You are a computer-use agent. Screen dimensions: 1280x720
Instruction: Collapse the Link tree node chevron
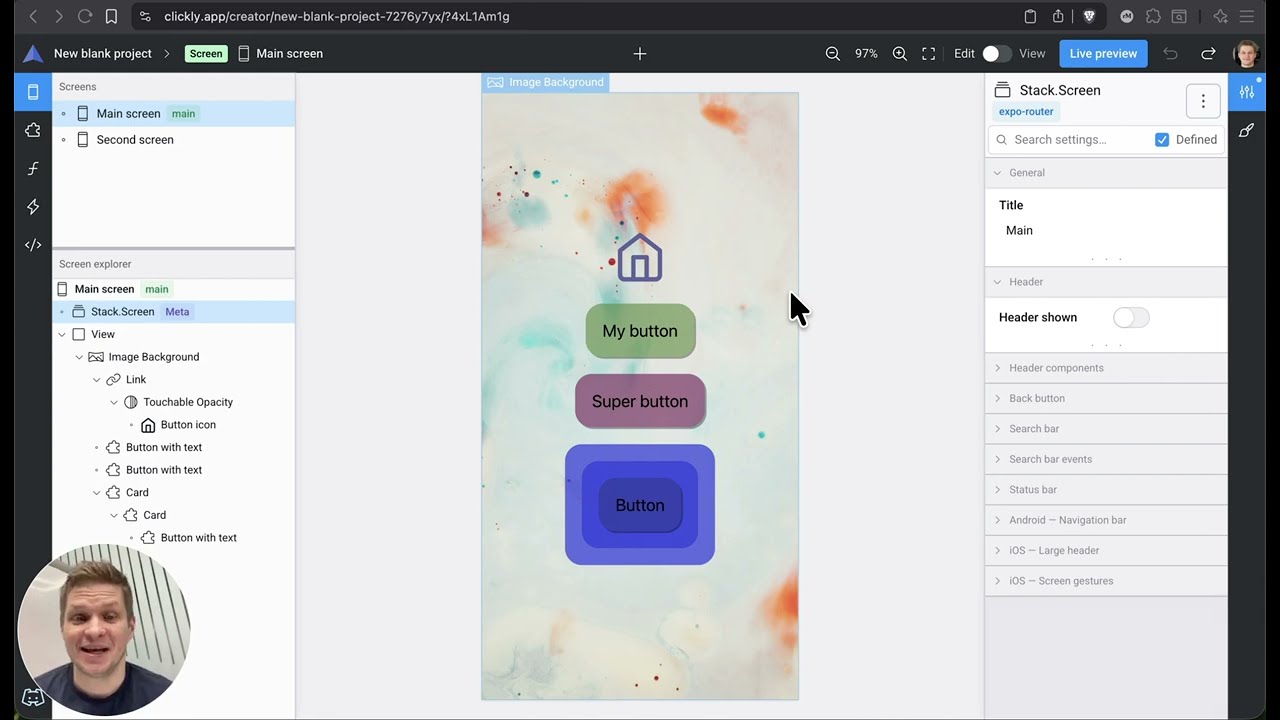click(x=97, y=380)
